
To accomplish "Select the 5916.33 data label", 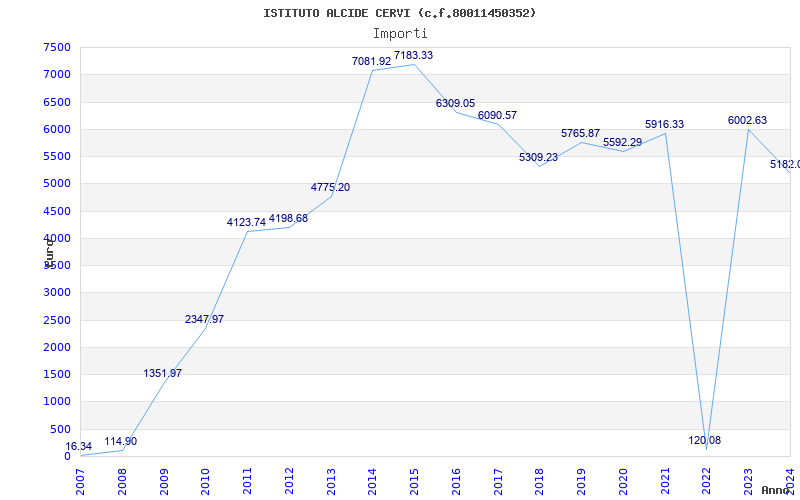I will 664,124.
